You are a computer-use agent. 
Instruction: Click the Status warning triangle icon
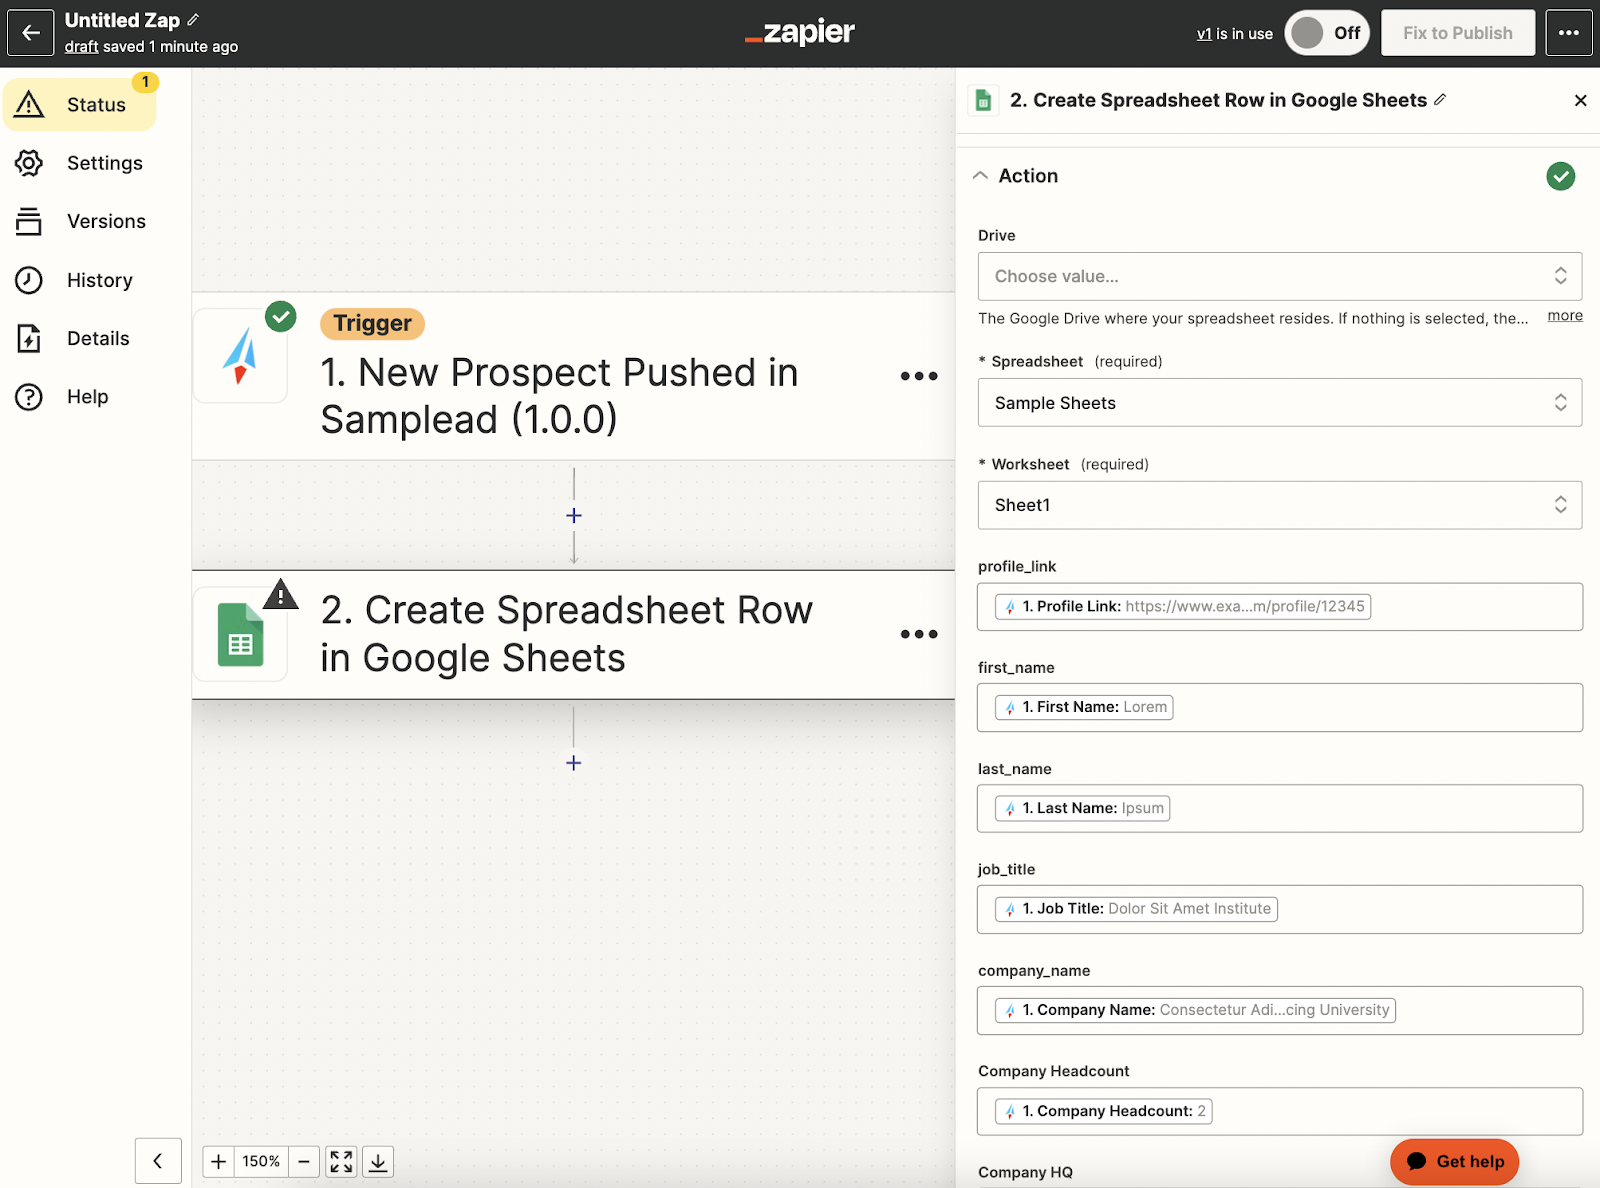click(x=29, y=104)
